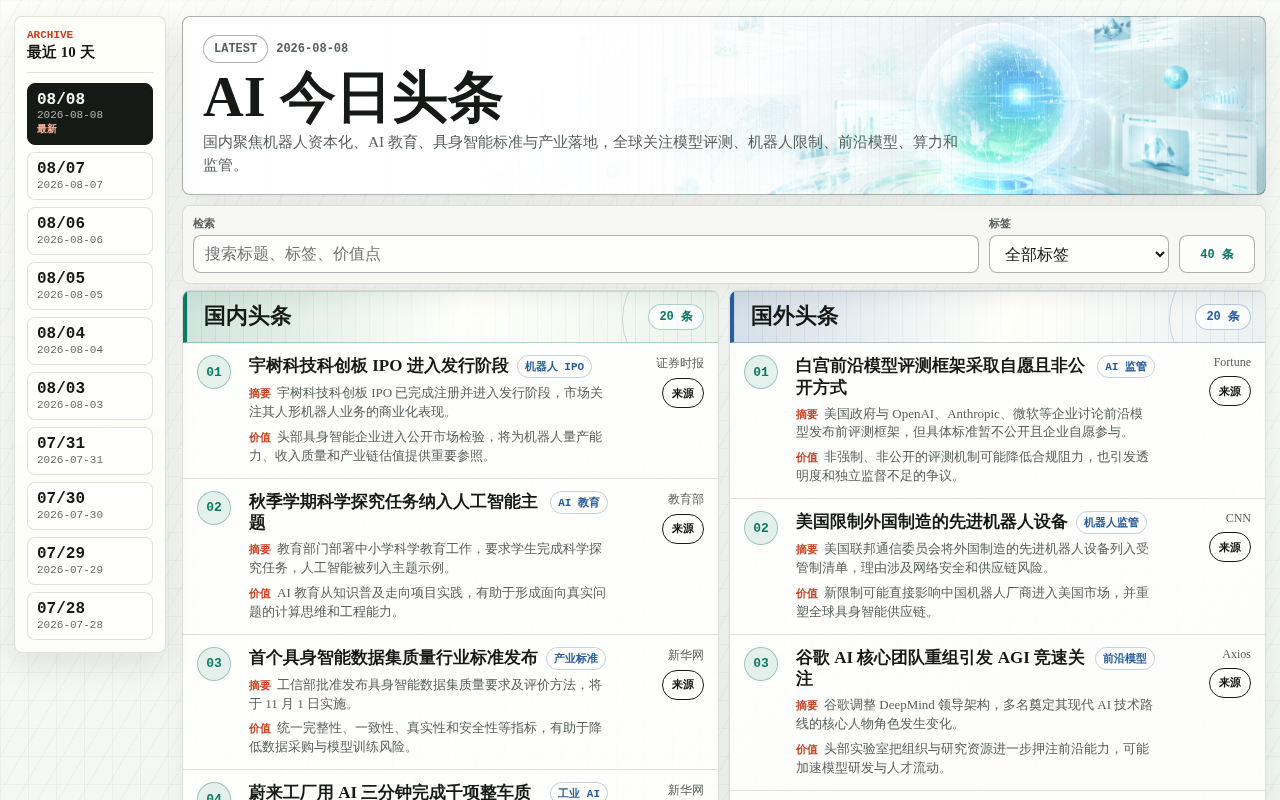Click the 摘要 label in the 宇树科技 story
Viewport: 1280px width, 800px height.
tap(260, 394)
